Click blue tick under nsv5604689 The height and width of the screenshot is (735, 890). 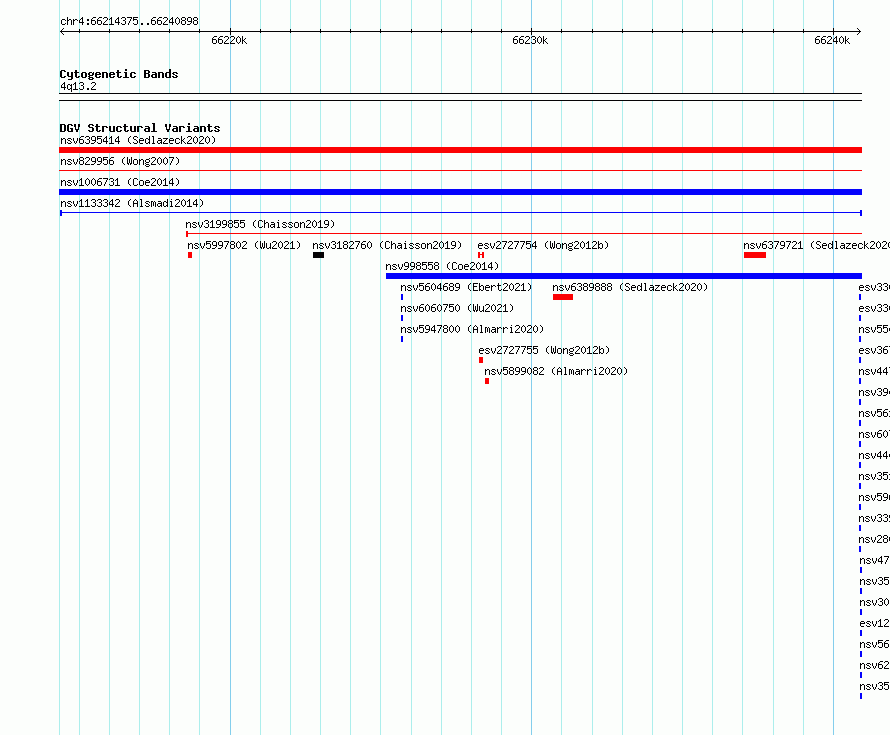(x=402, y=297)
